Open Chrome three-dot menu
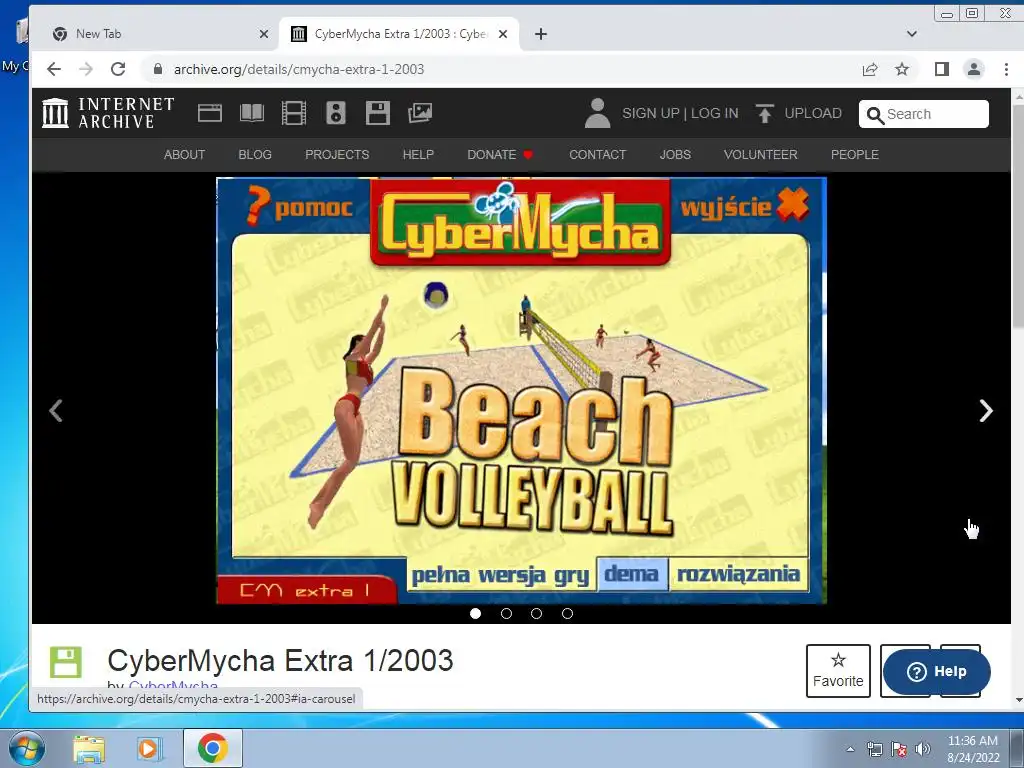The image size is (1024, 768). (1006, 69)
